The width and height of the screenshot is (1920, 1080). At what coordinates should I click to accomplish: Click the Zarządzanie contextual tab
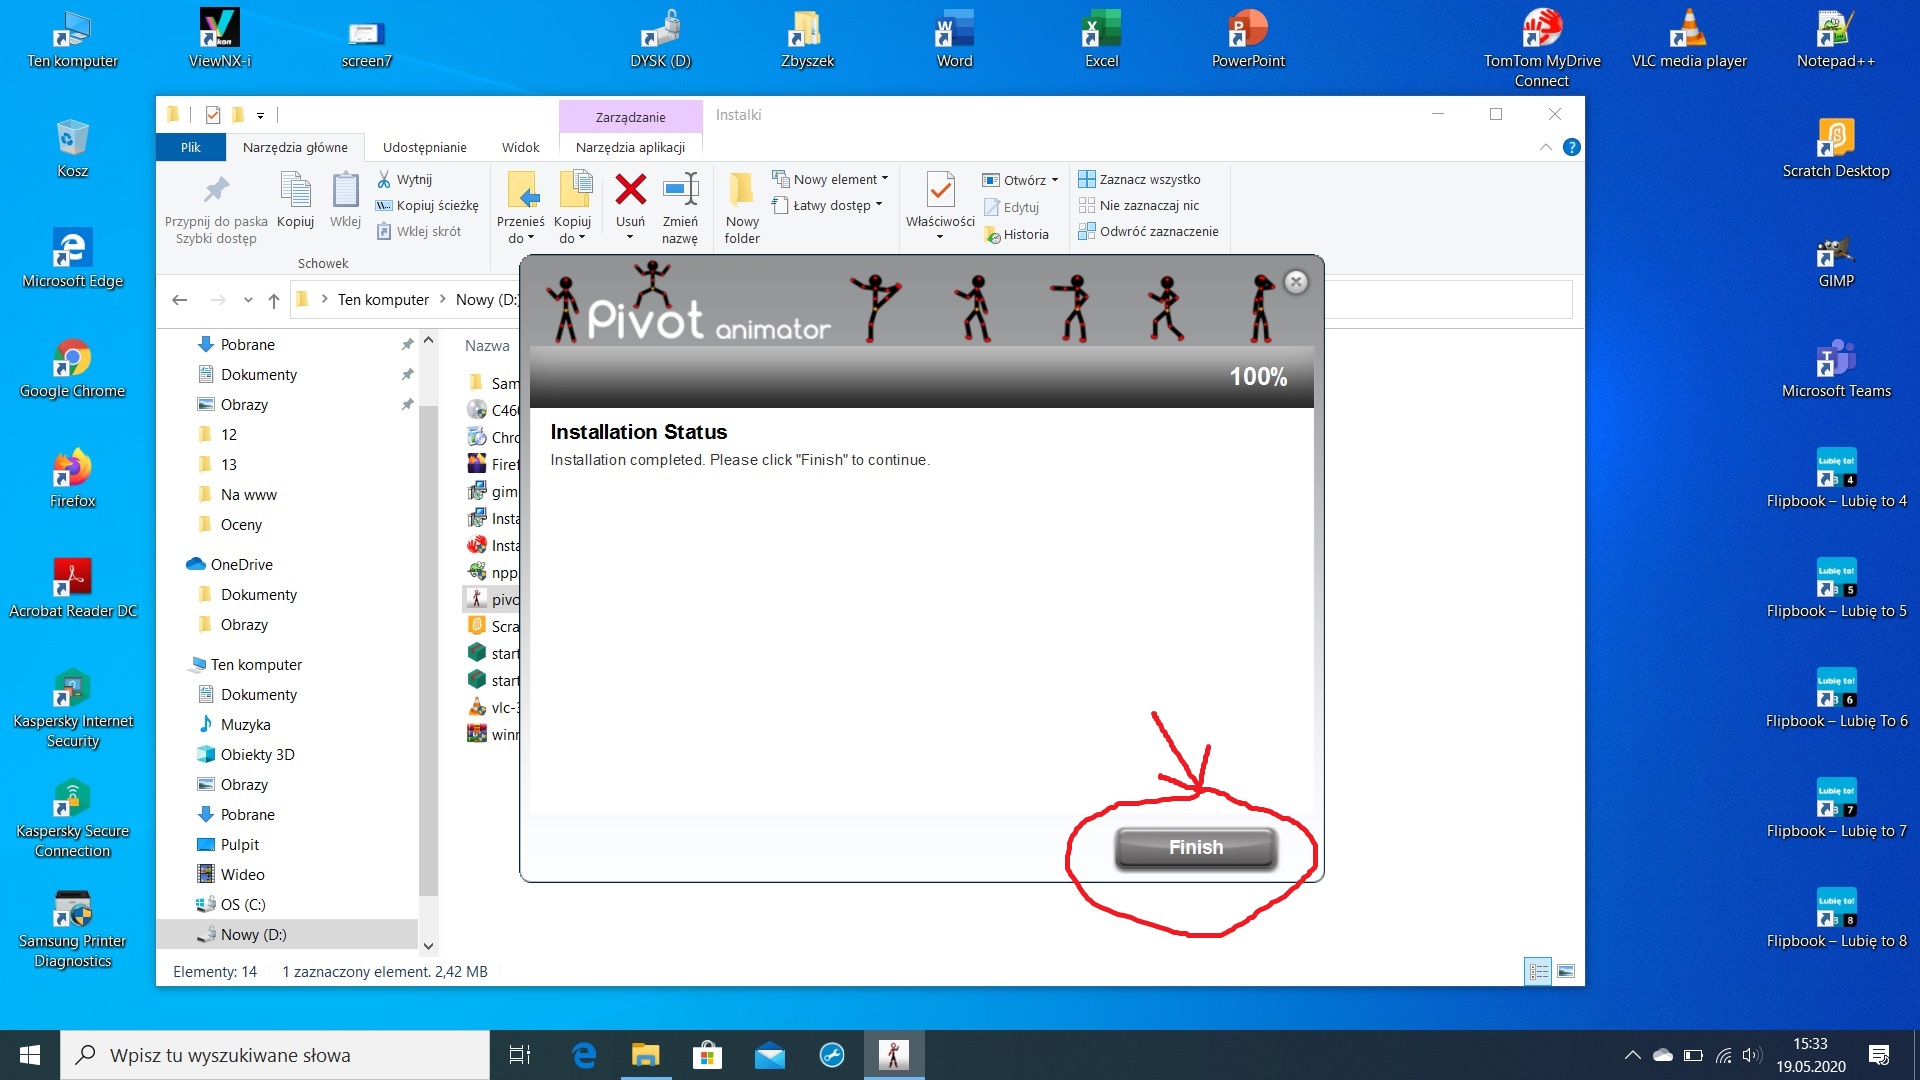point(630,117)
